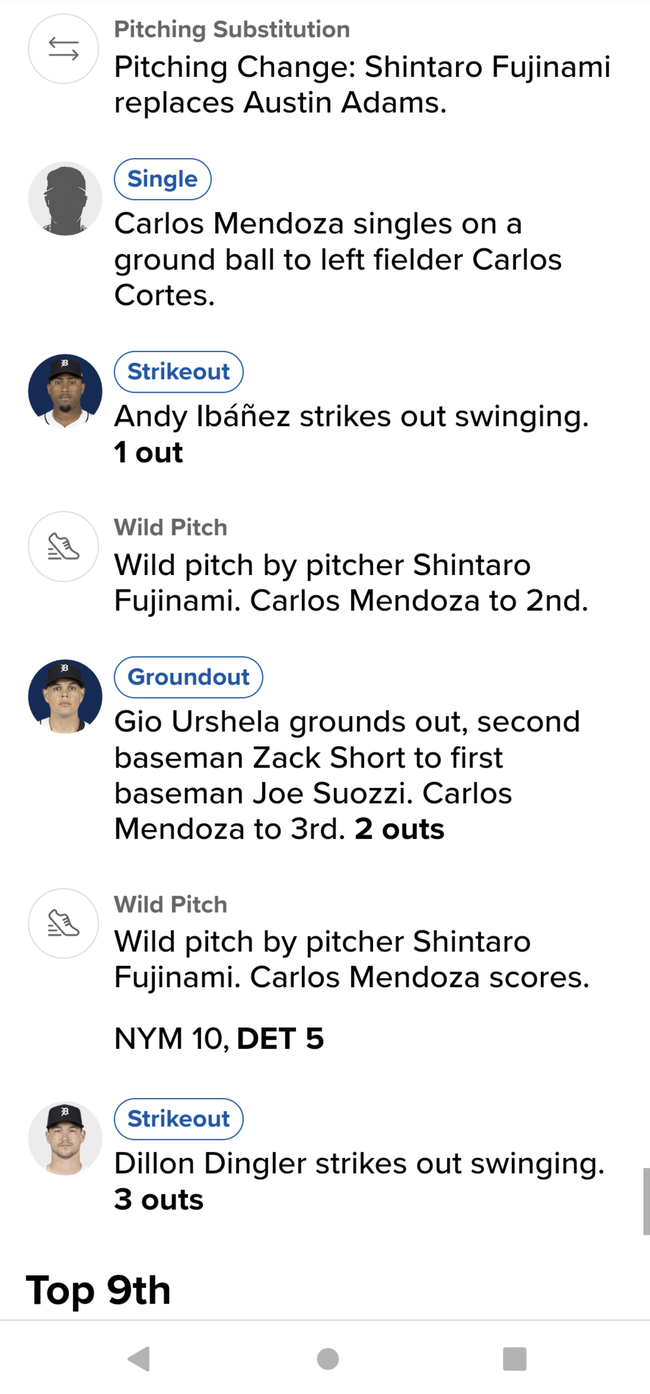The width and height of the screenshot is (650, 1394).
Task: Tap the NYM 10, DET 5 score line
Action: coord(219,1039)
